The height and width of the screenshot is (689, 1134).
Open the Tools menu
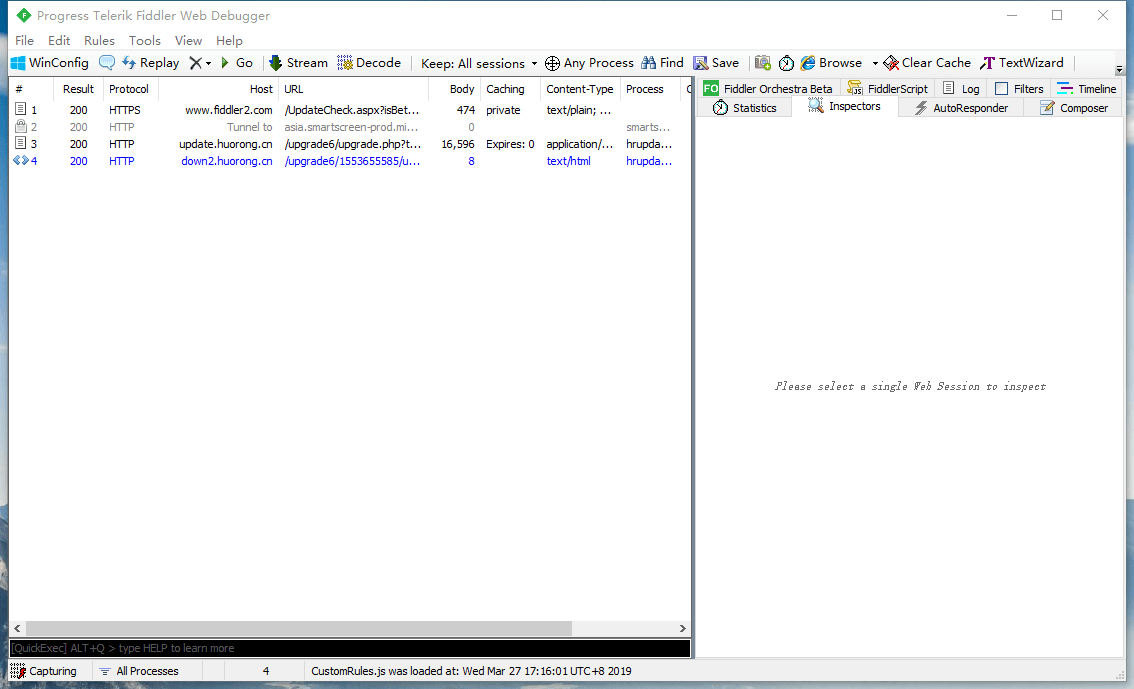pos(145,40)
